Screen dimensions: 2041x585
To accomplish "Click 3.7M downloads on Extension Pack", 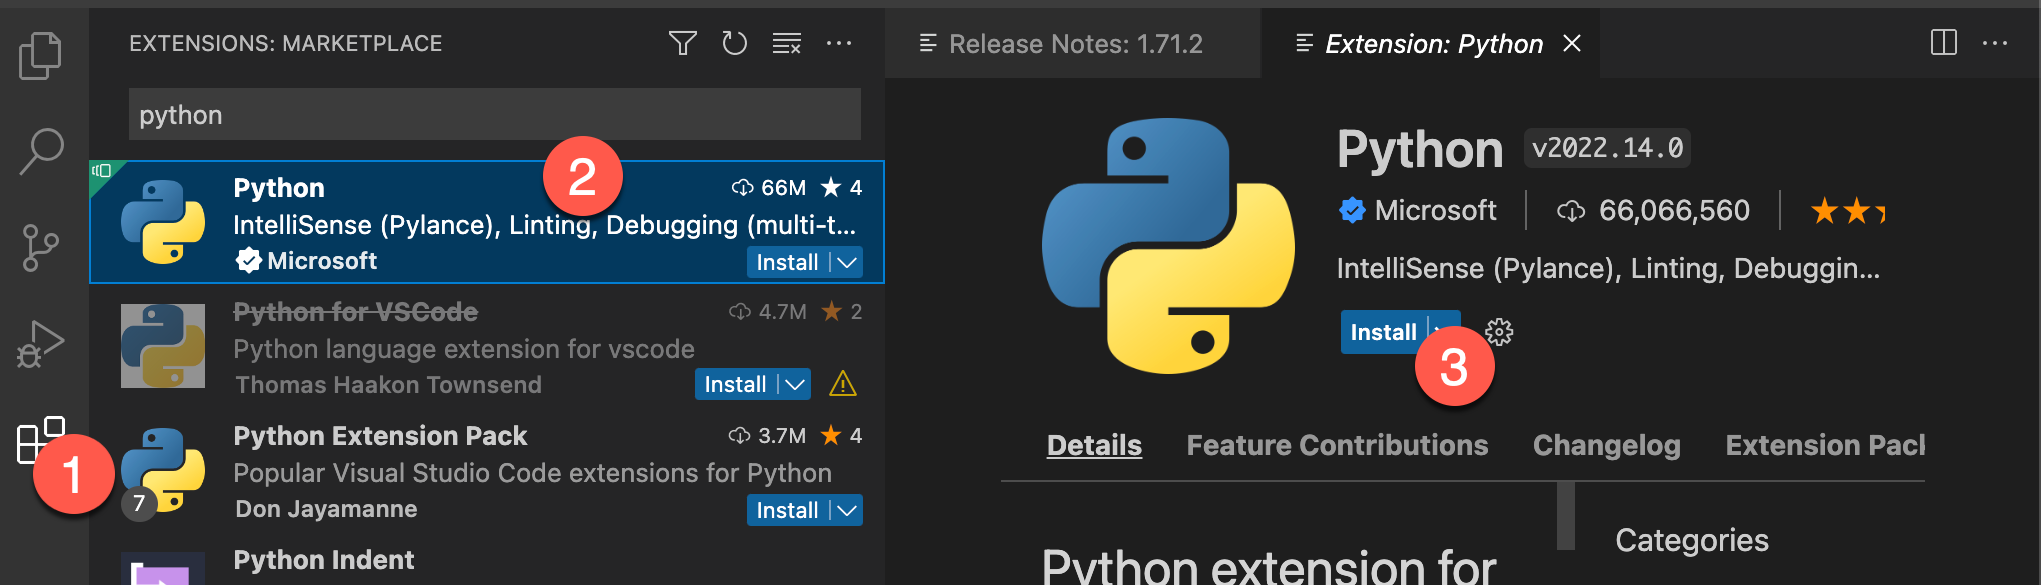I will pos(767,436).
